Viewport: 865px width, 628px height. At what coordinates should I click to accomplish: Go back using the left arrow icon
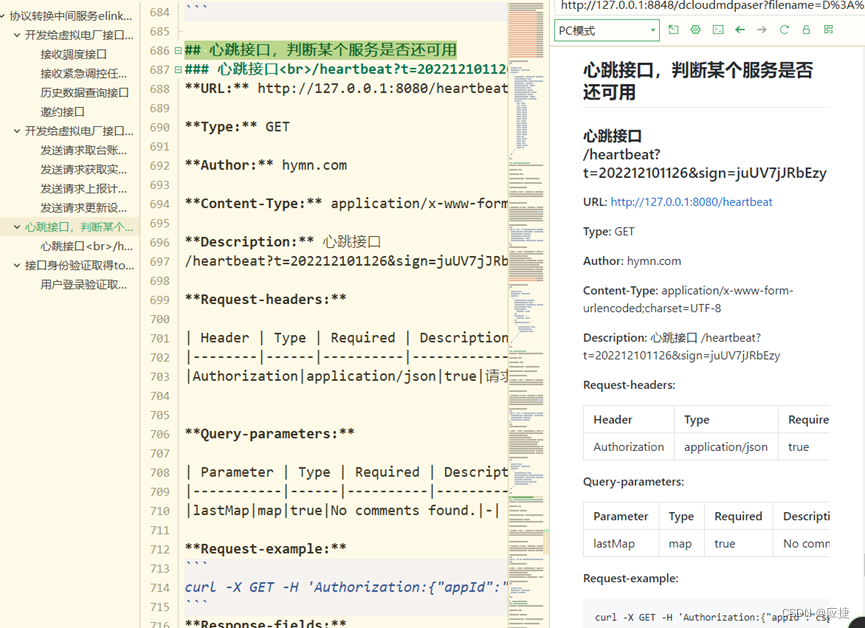pos(740,30)
